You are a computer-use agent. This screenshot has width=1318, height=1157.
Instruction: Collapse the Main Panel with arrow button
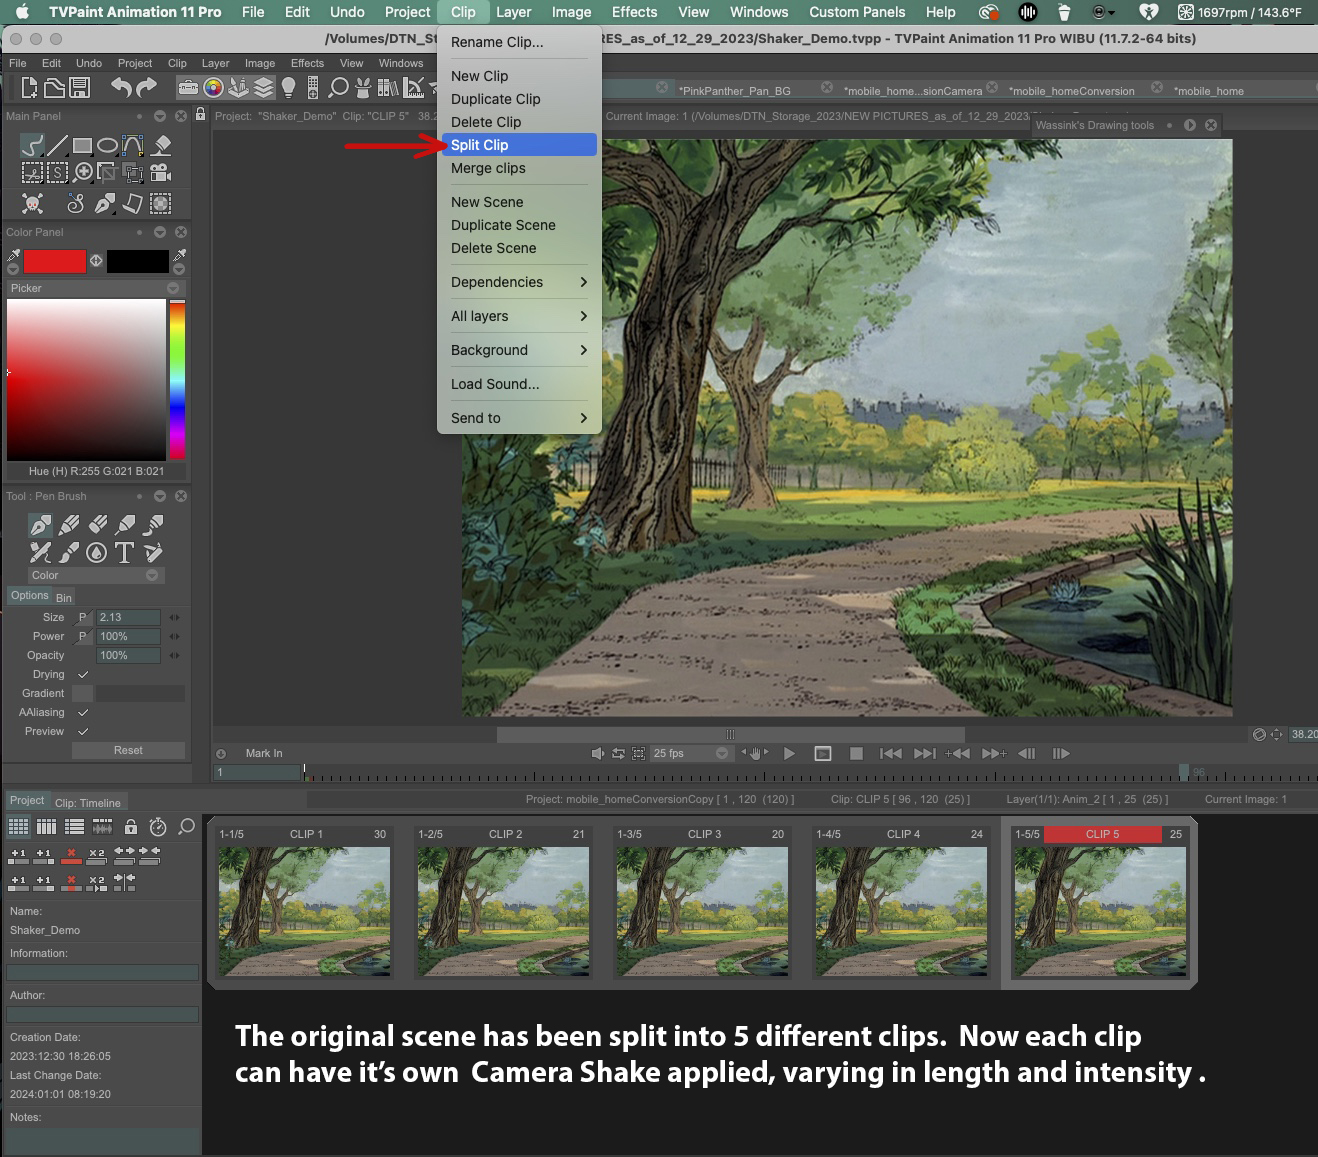159,116
